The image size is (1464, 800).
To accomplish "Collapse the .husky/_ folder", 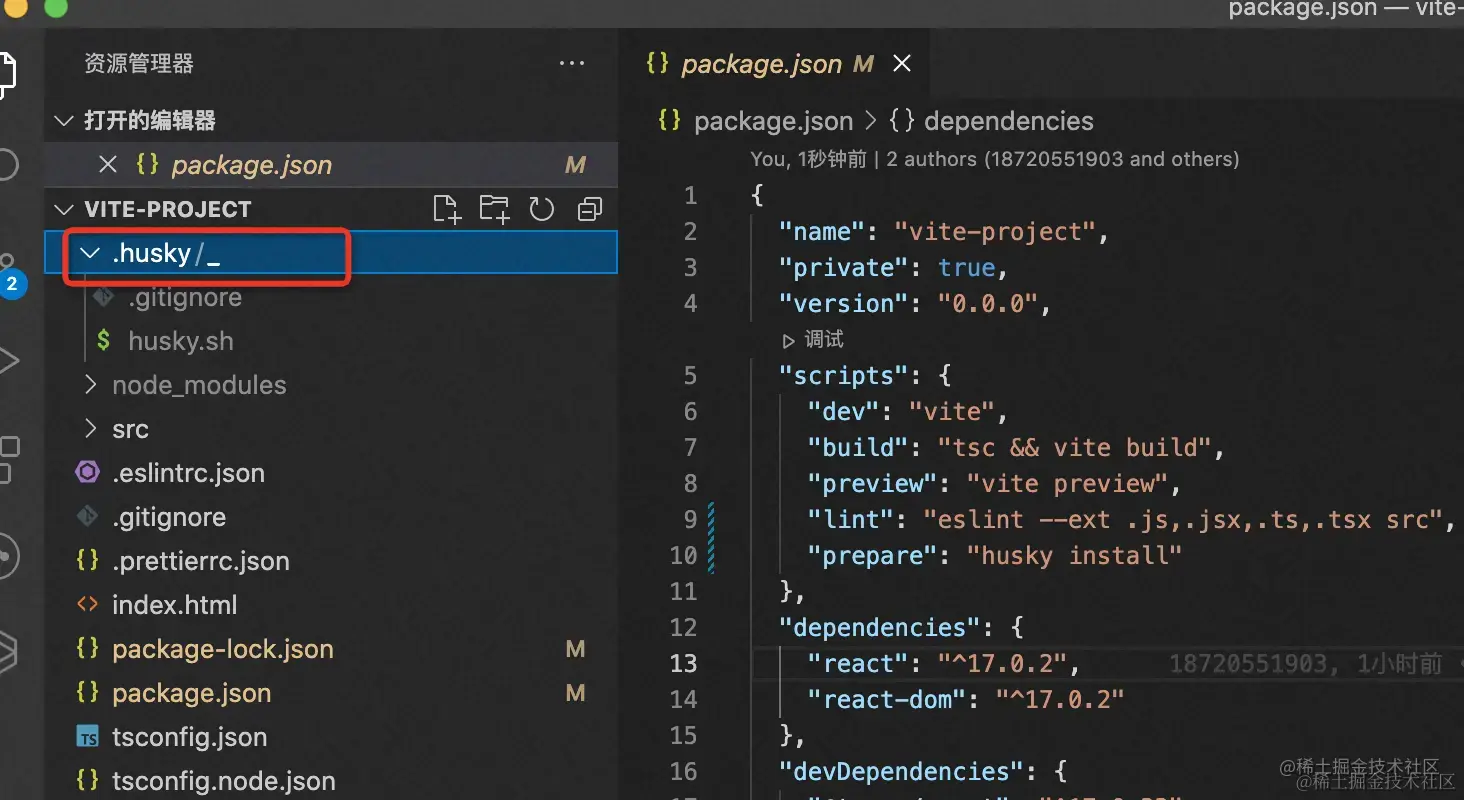I will pos(90,253).
